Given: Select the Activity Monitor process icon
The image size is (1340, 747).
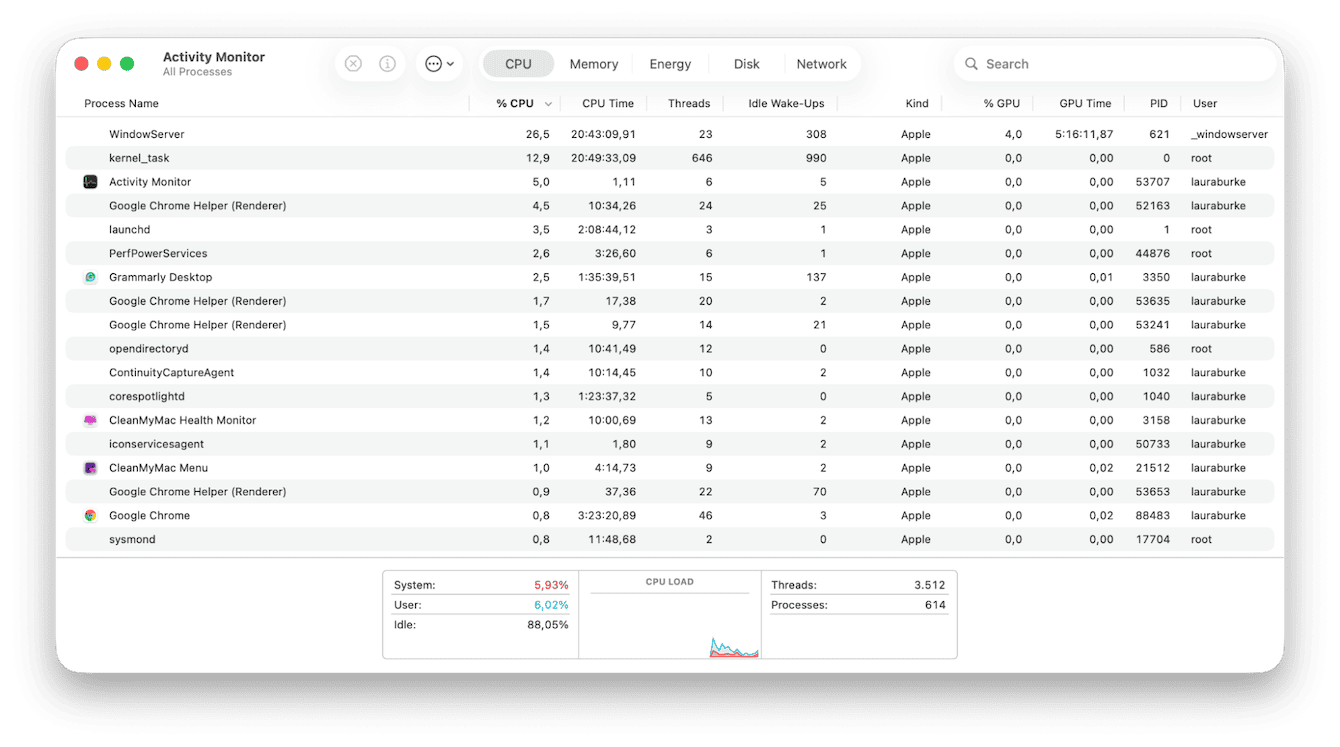Looking at the screenshot, I should (x=90, y=181).
